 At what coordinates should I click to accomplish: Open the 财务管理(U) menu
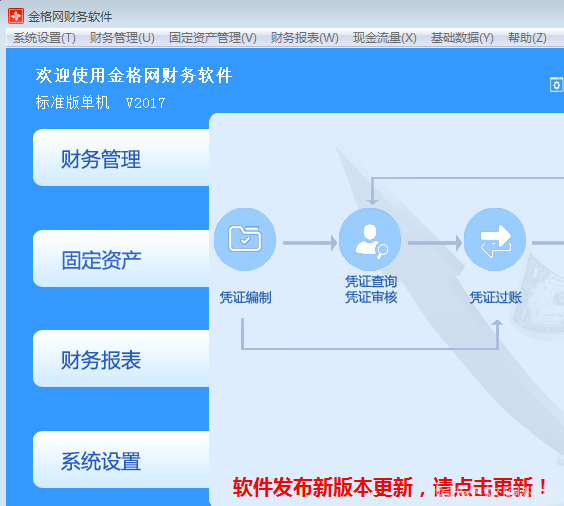click(x=122, y=38)
